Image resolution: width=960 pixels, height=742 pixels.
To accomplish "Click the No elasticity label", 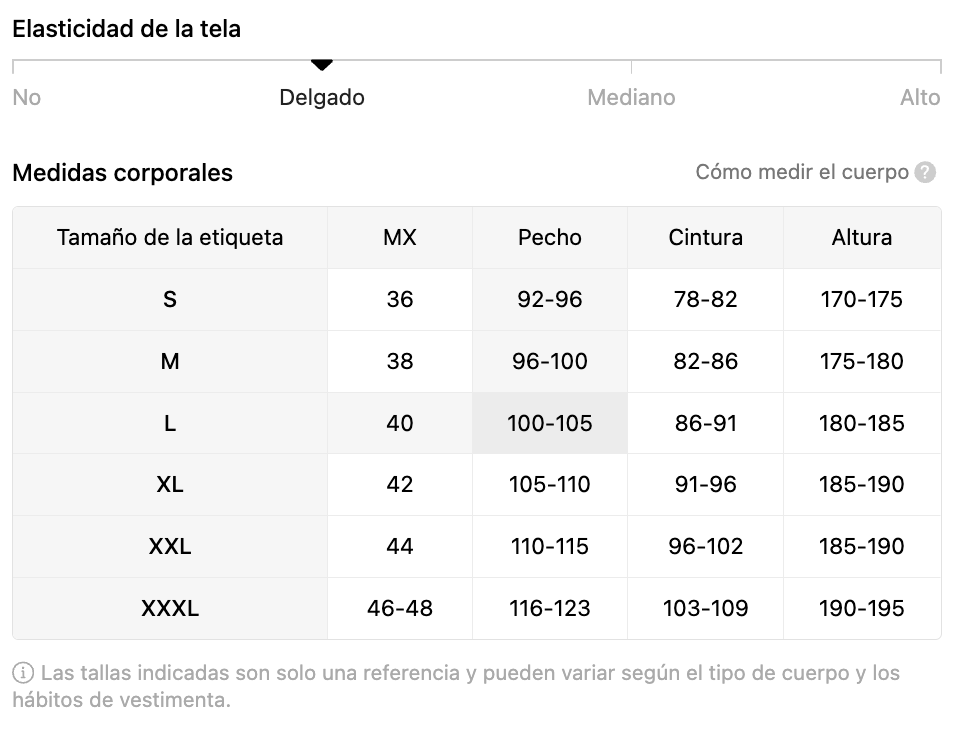I will [x=26, y=98].
